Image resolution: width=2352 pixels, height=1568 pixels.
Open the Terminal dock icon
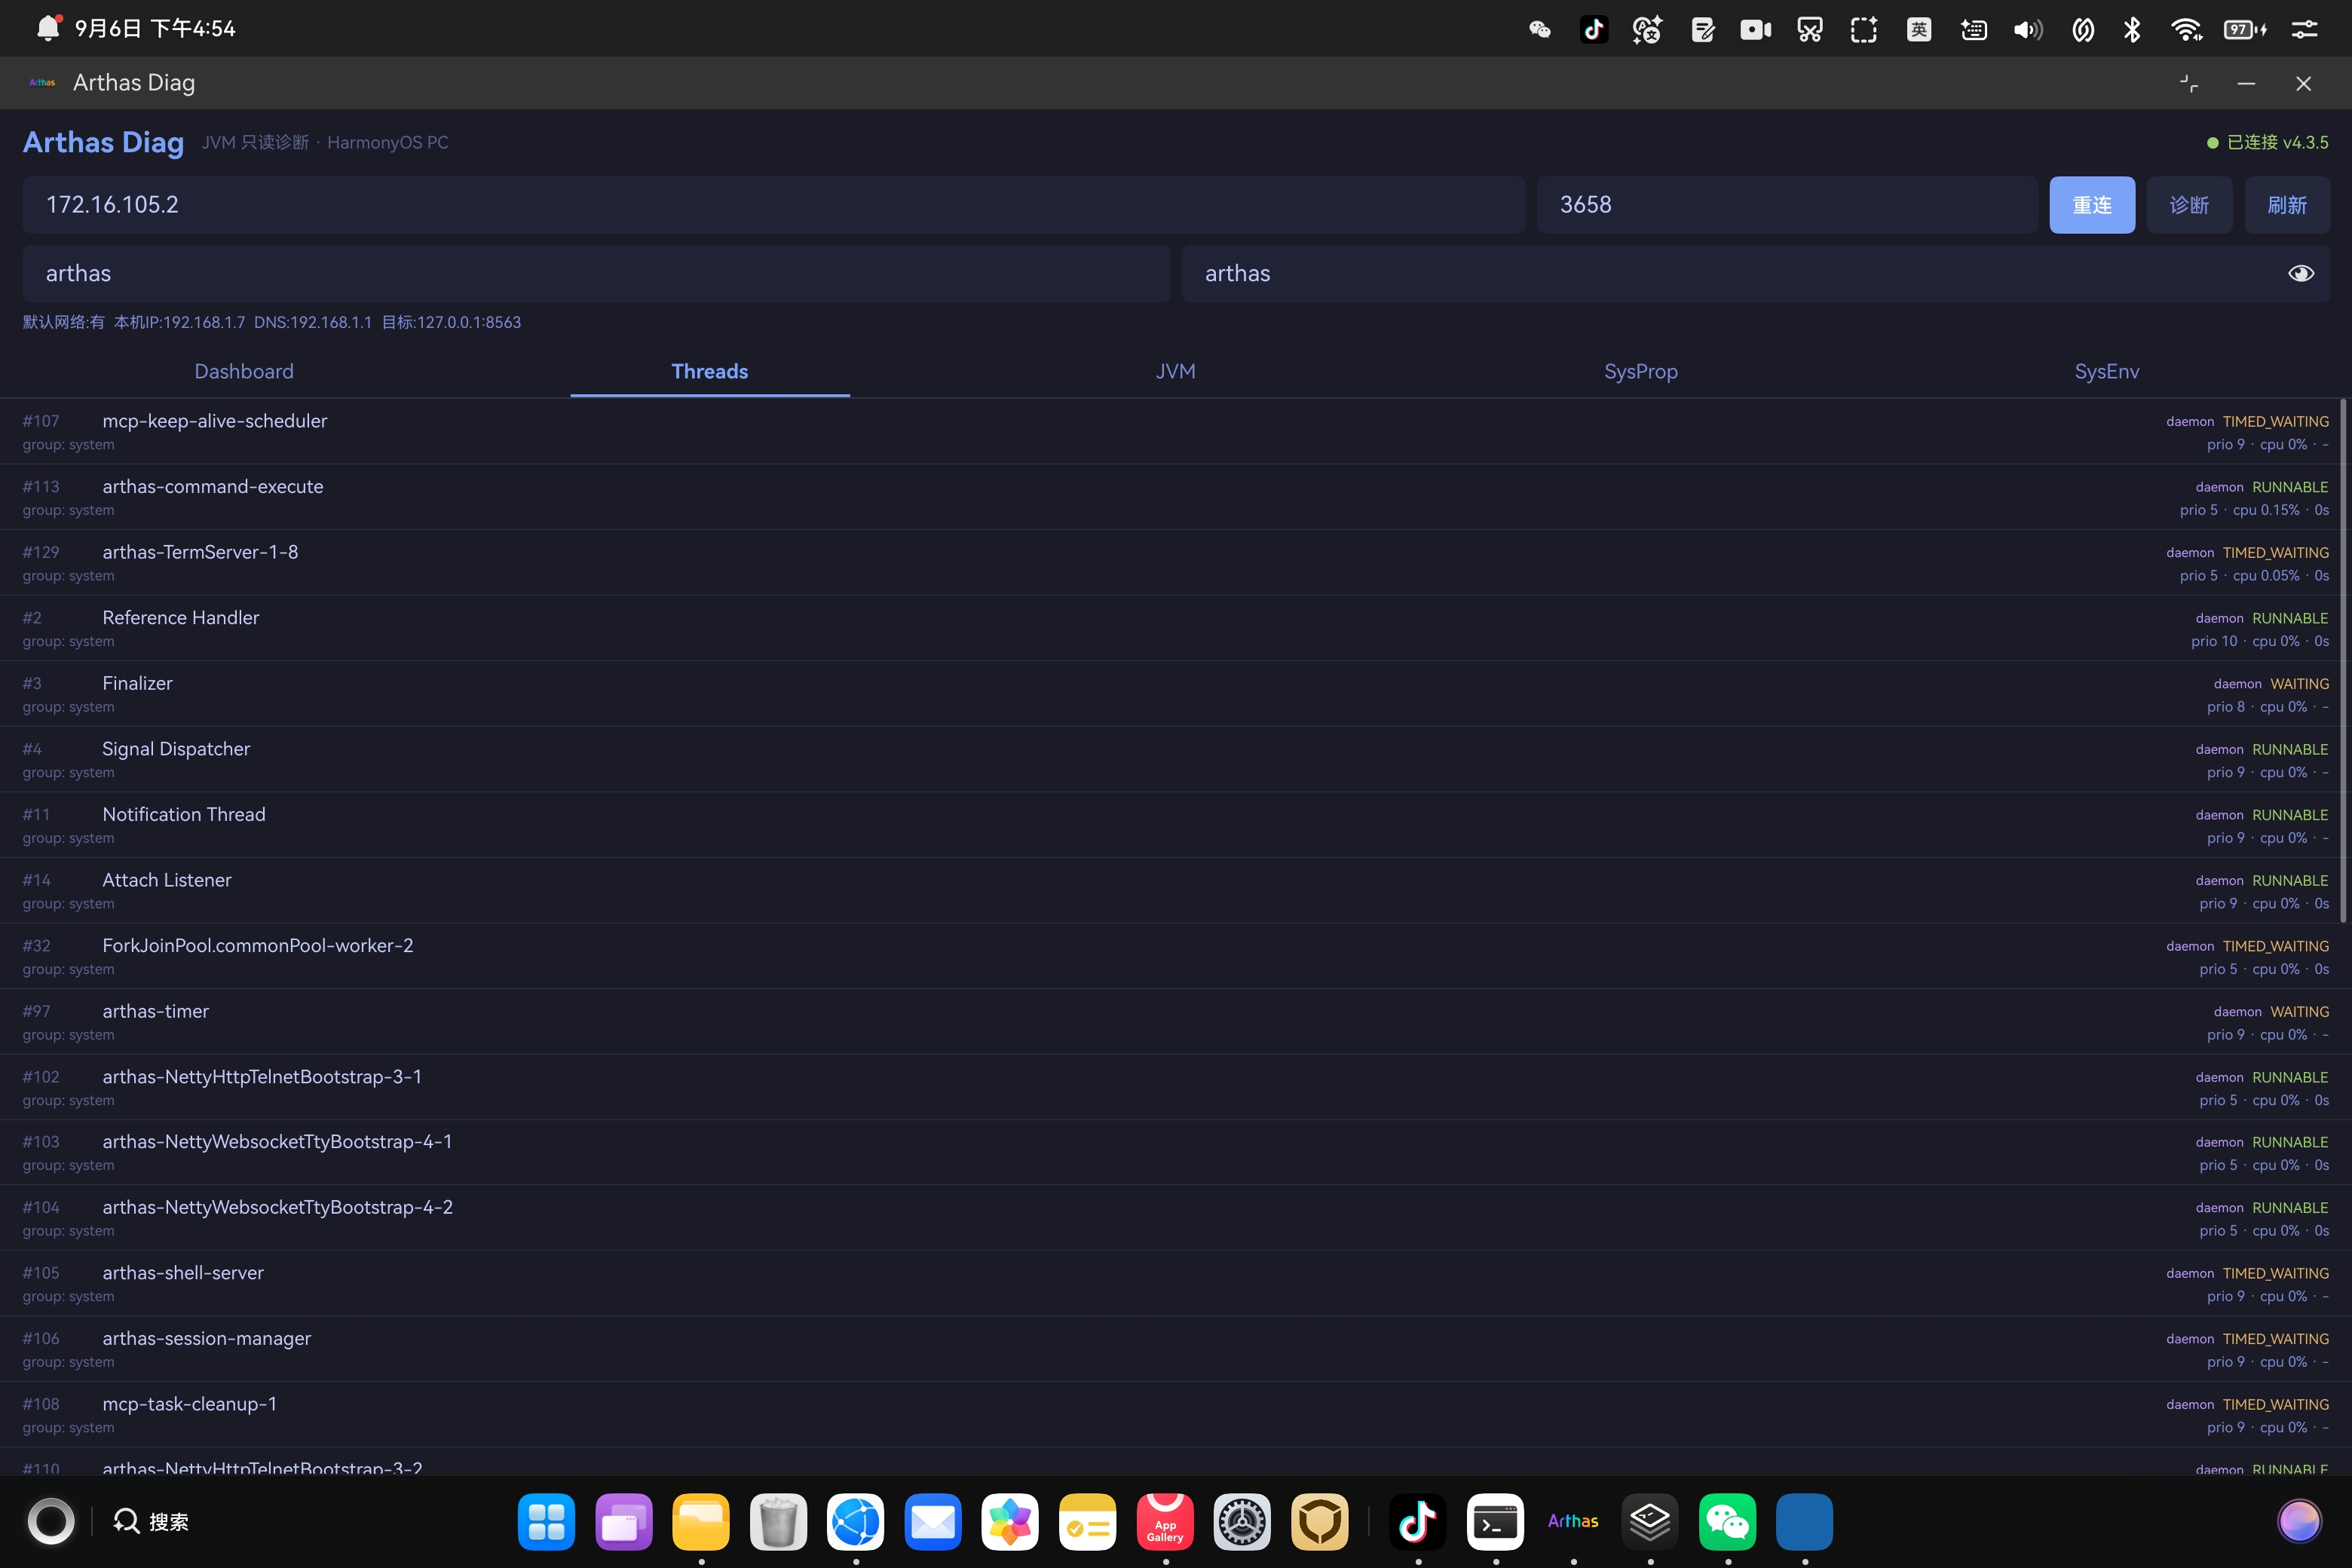[x=1496, y=1522]
